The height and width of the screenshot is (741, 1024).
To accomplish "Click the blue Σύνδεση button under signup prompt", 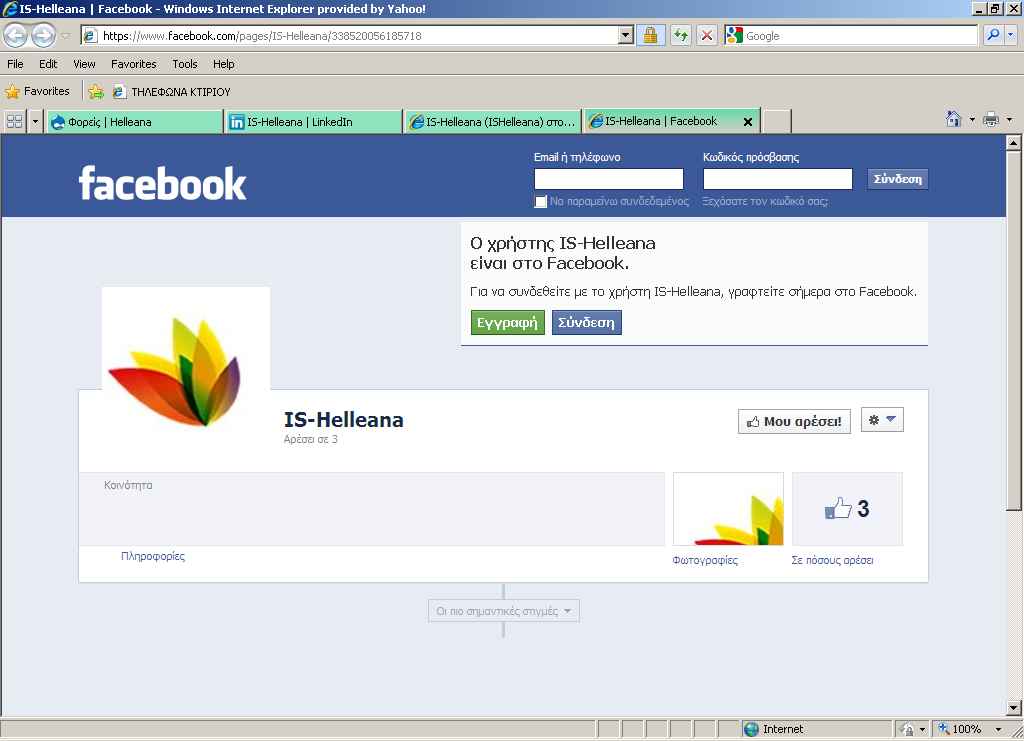I will click(x=586, y=323).
